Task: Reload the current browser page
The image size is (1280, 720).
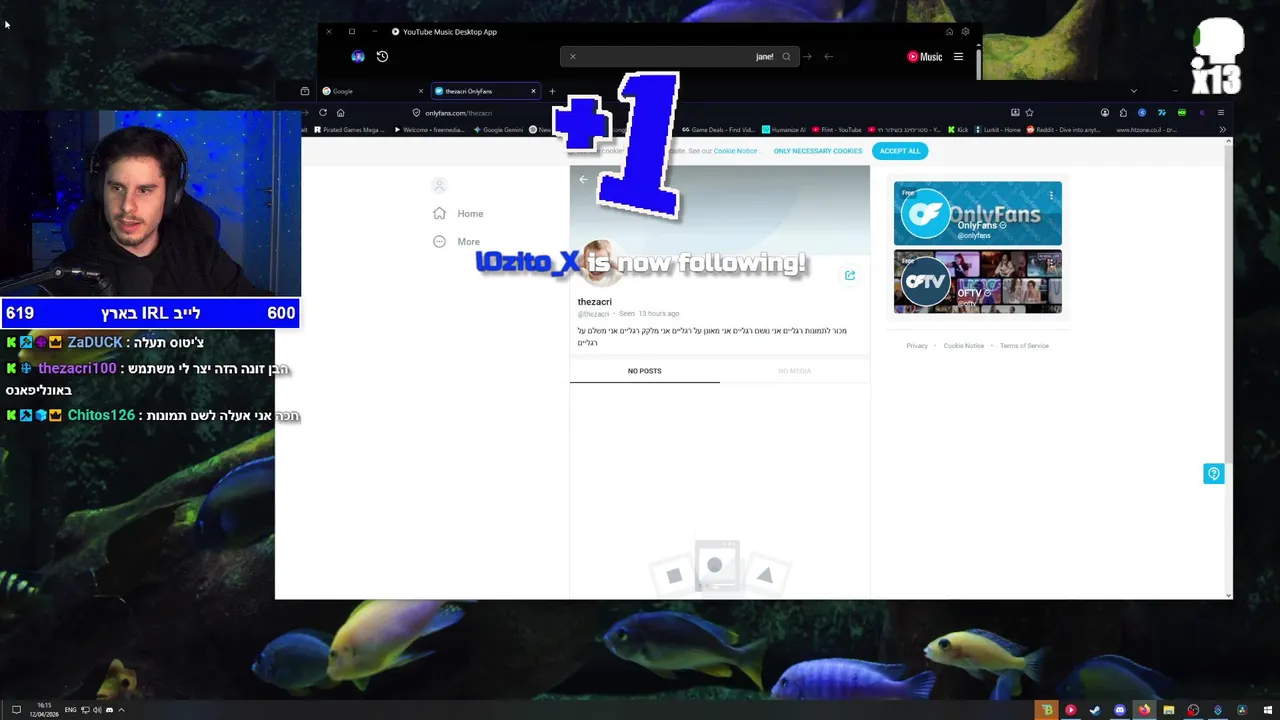Action: (323, 112)
